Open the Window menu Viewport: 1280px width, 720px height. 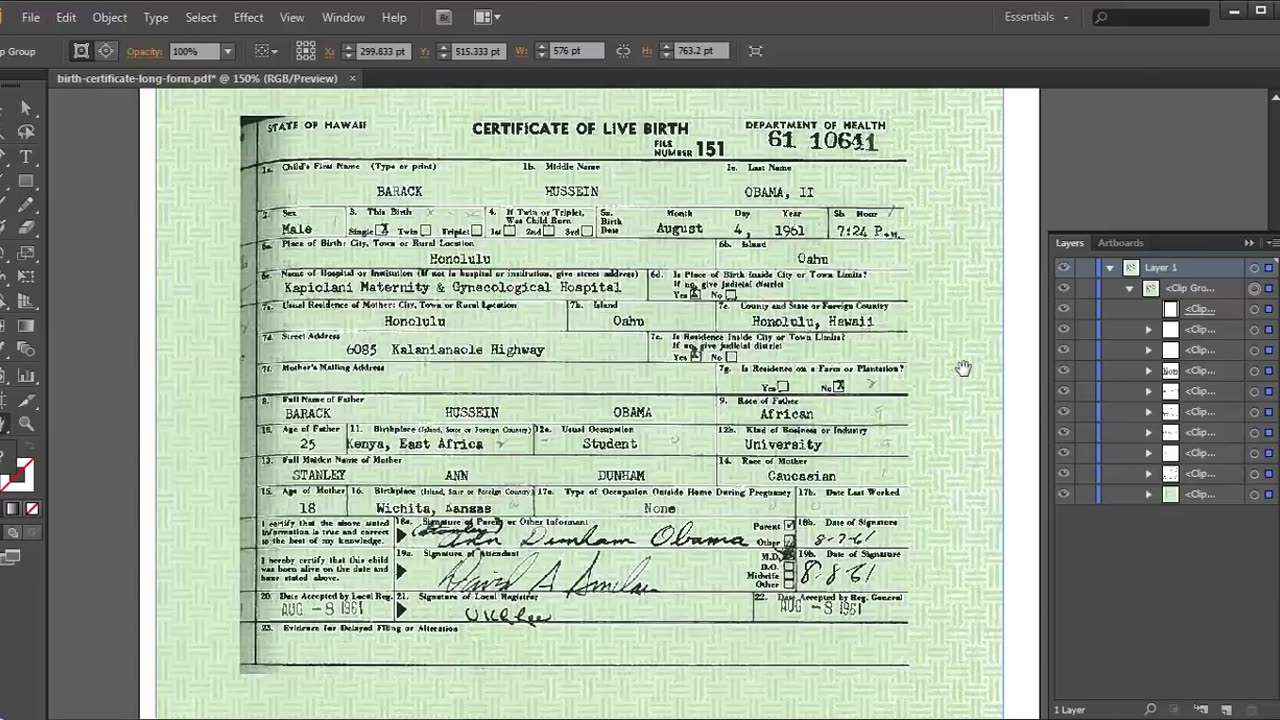(x=343, y=17)
